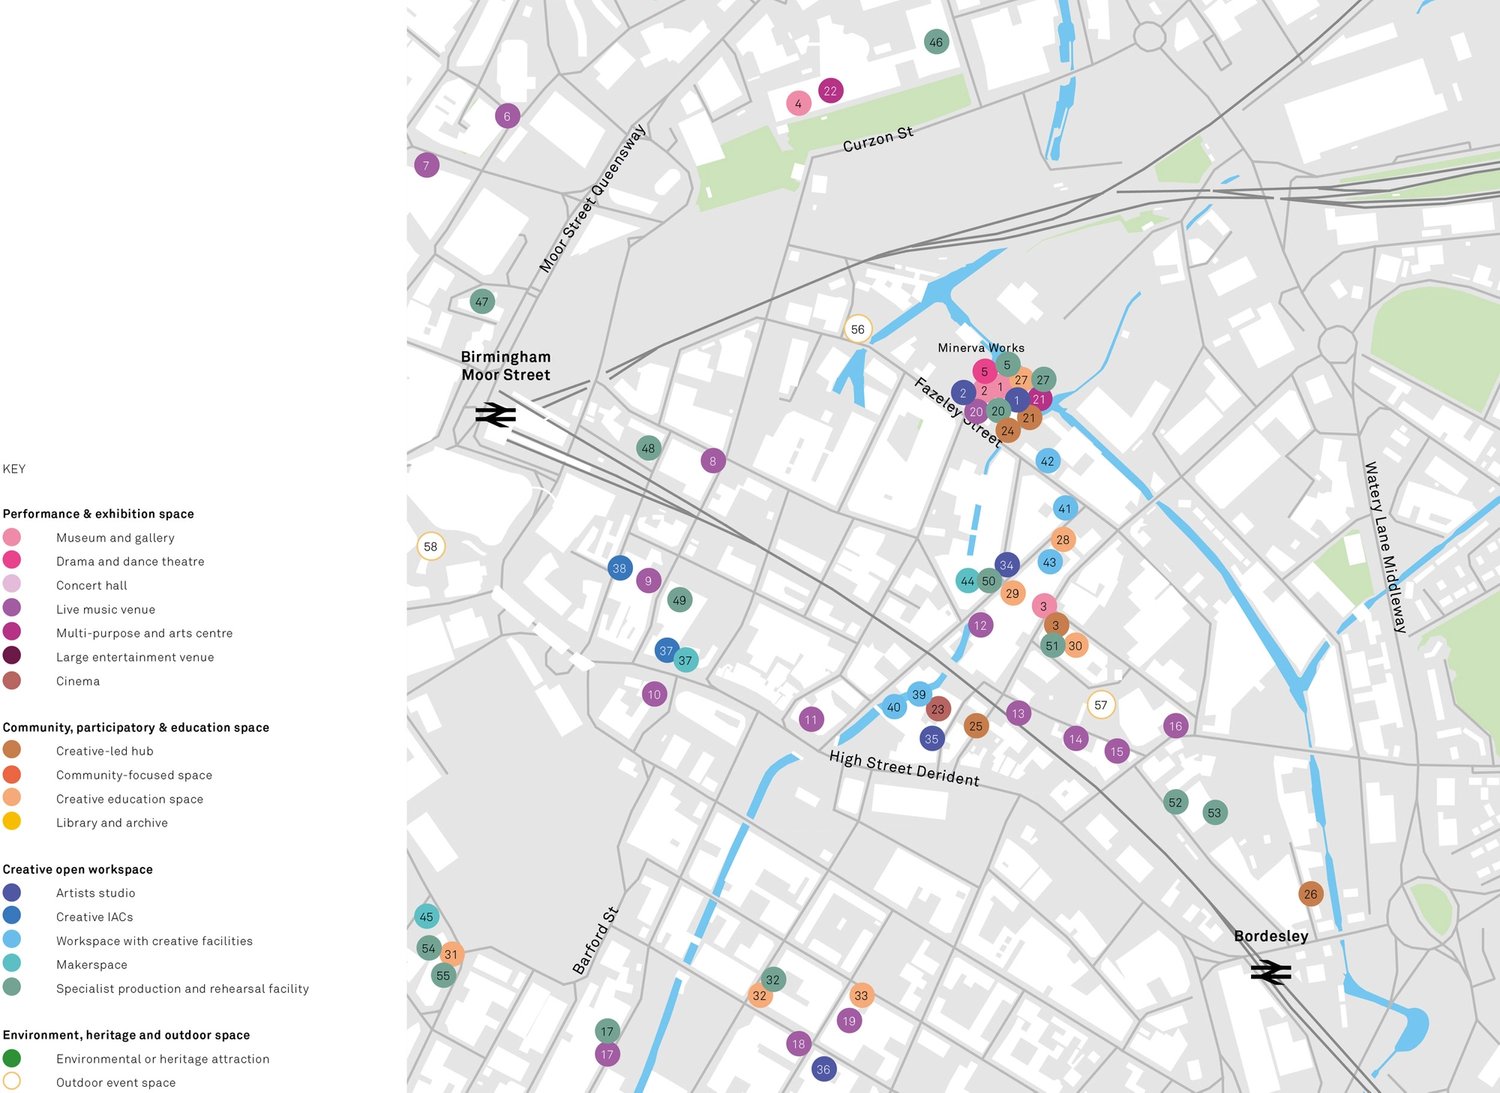
Task: Select Performance & exhibition space heading
Action: coord(98,514)
